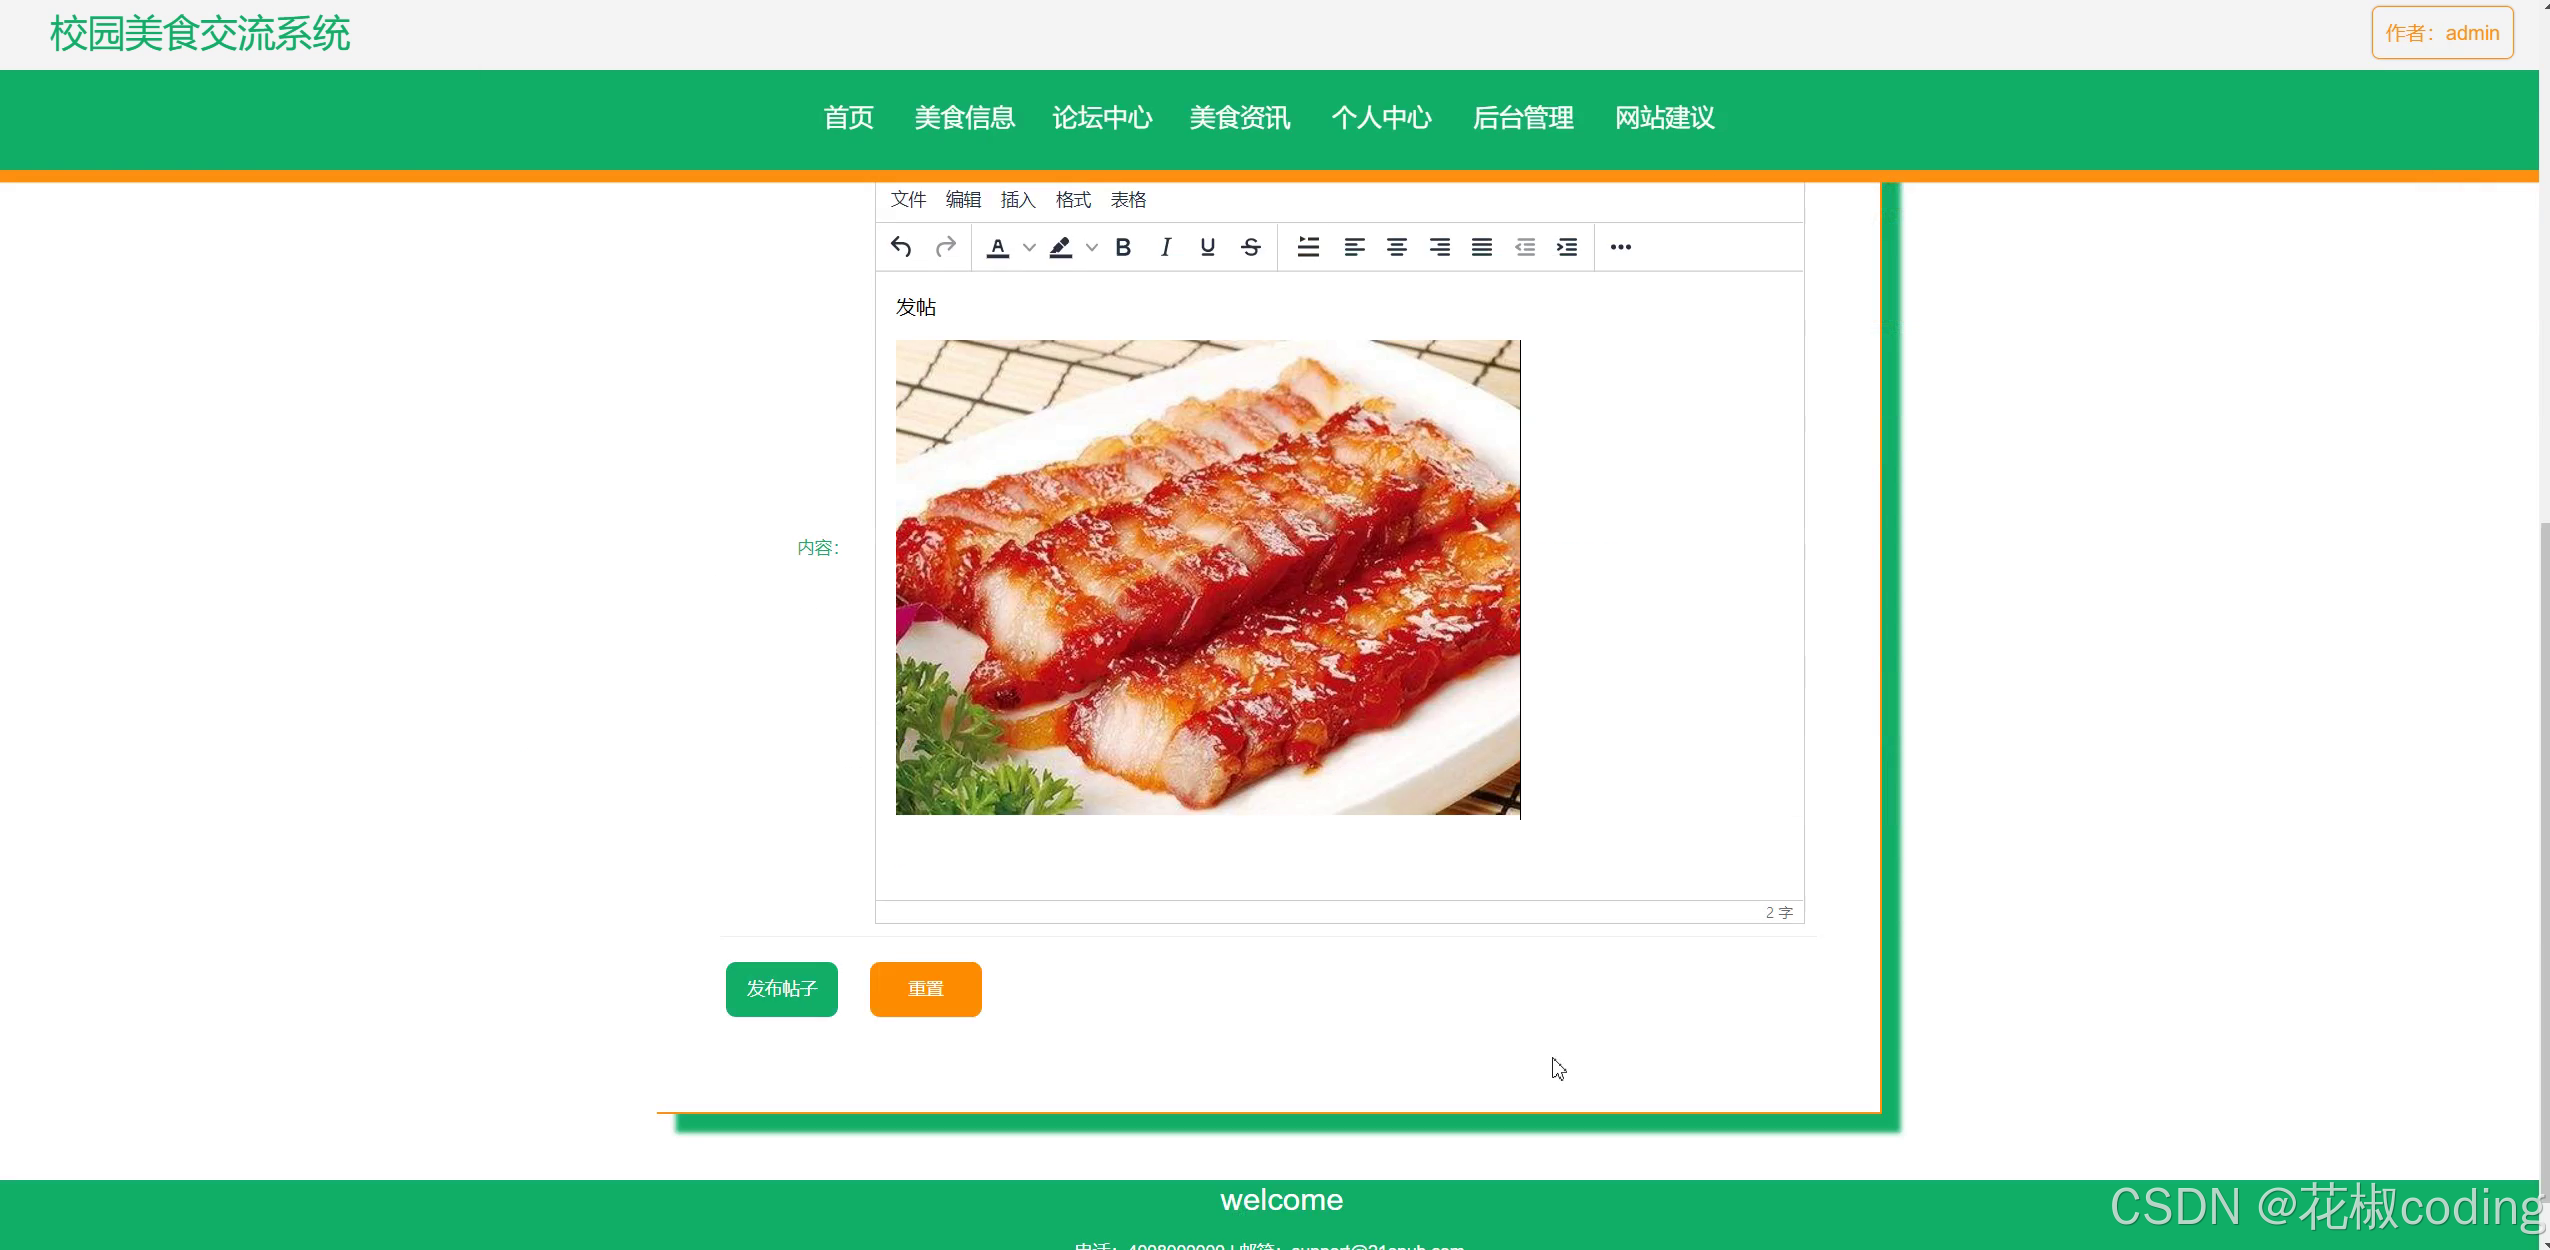Navigate to 论坛中心 in the navbar
2550x1250 pixels.
1102,119
